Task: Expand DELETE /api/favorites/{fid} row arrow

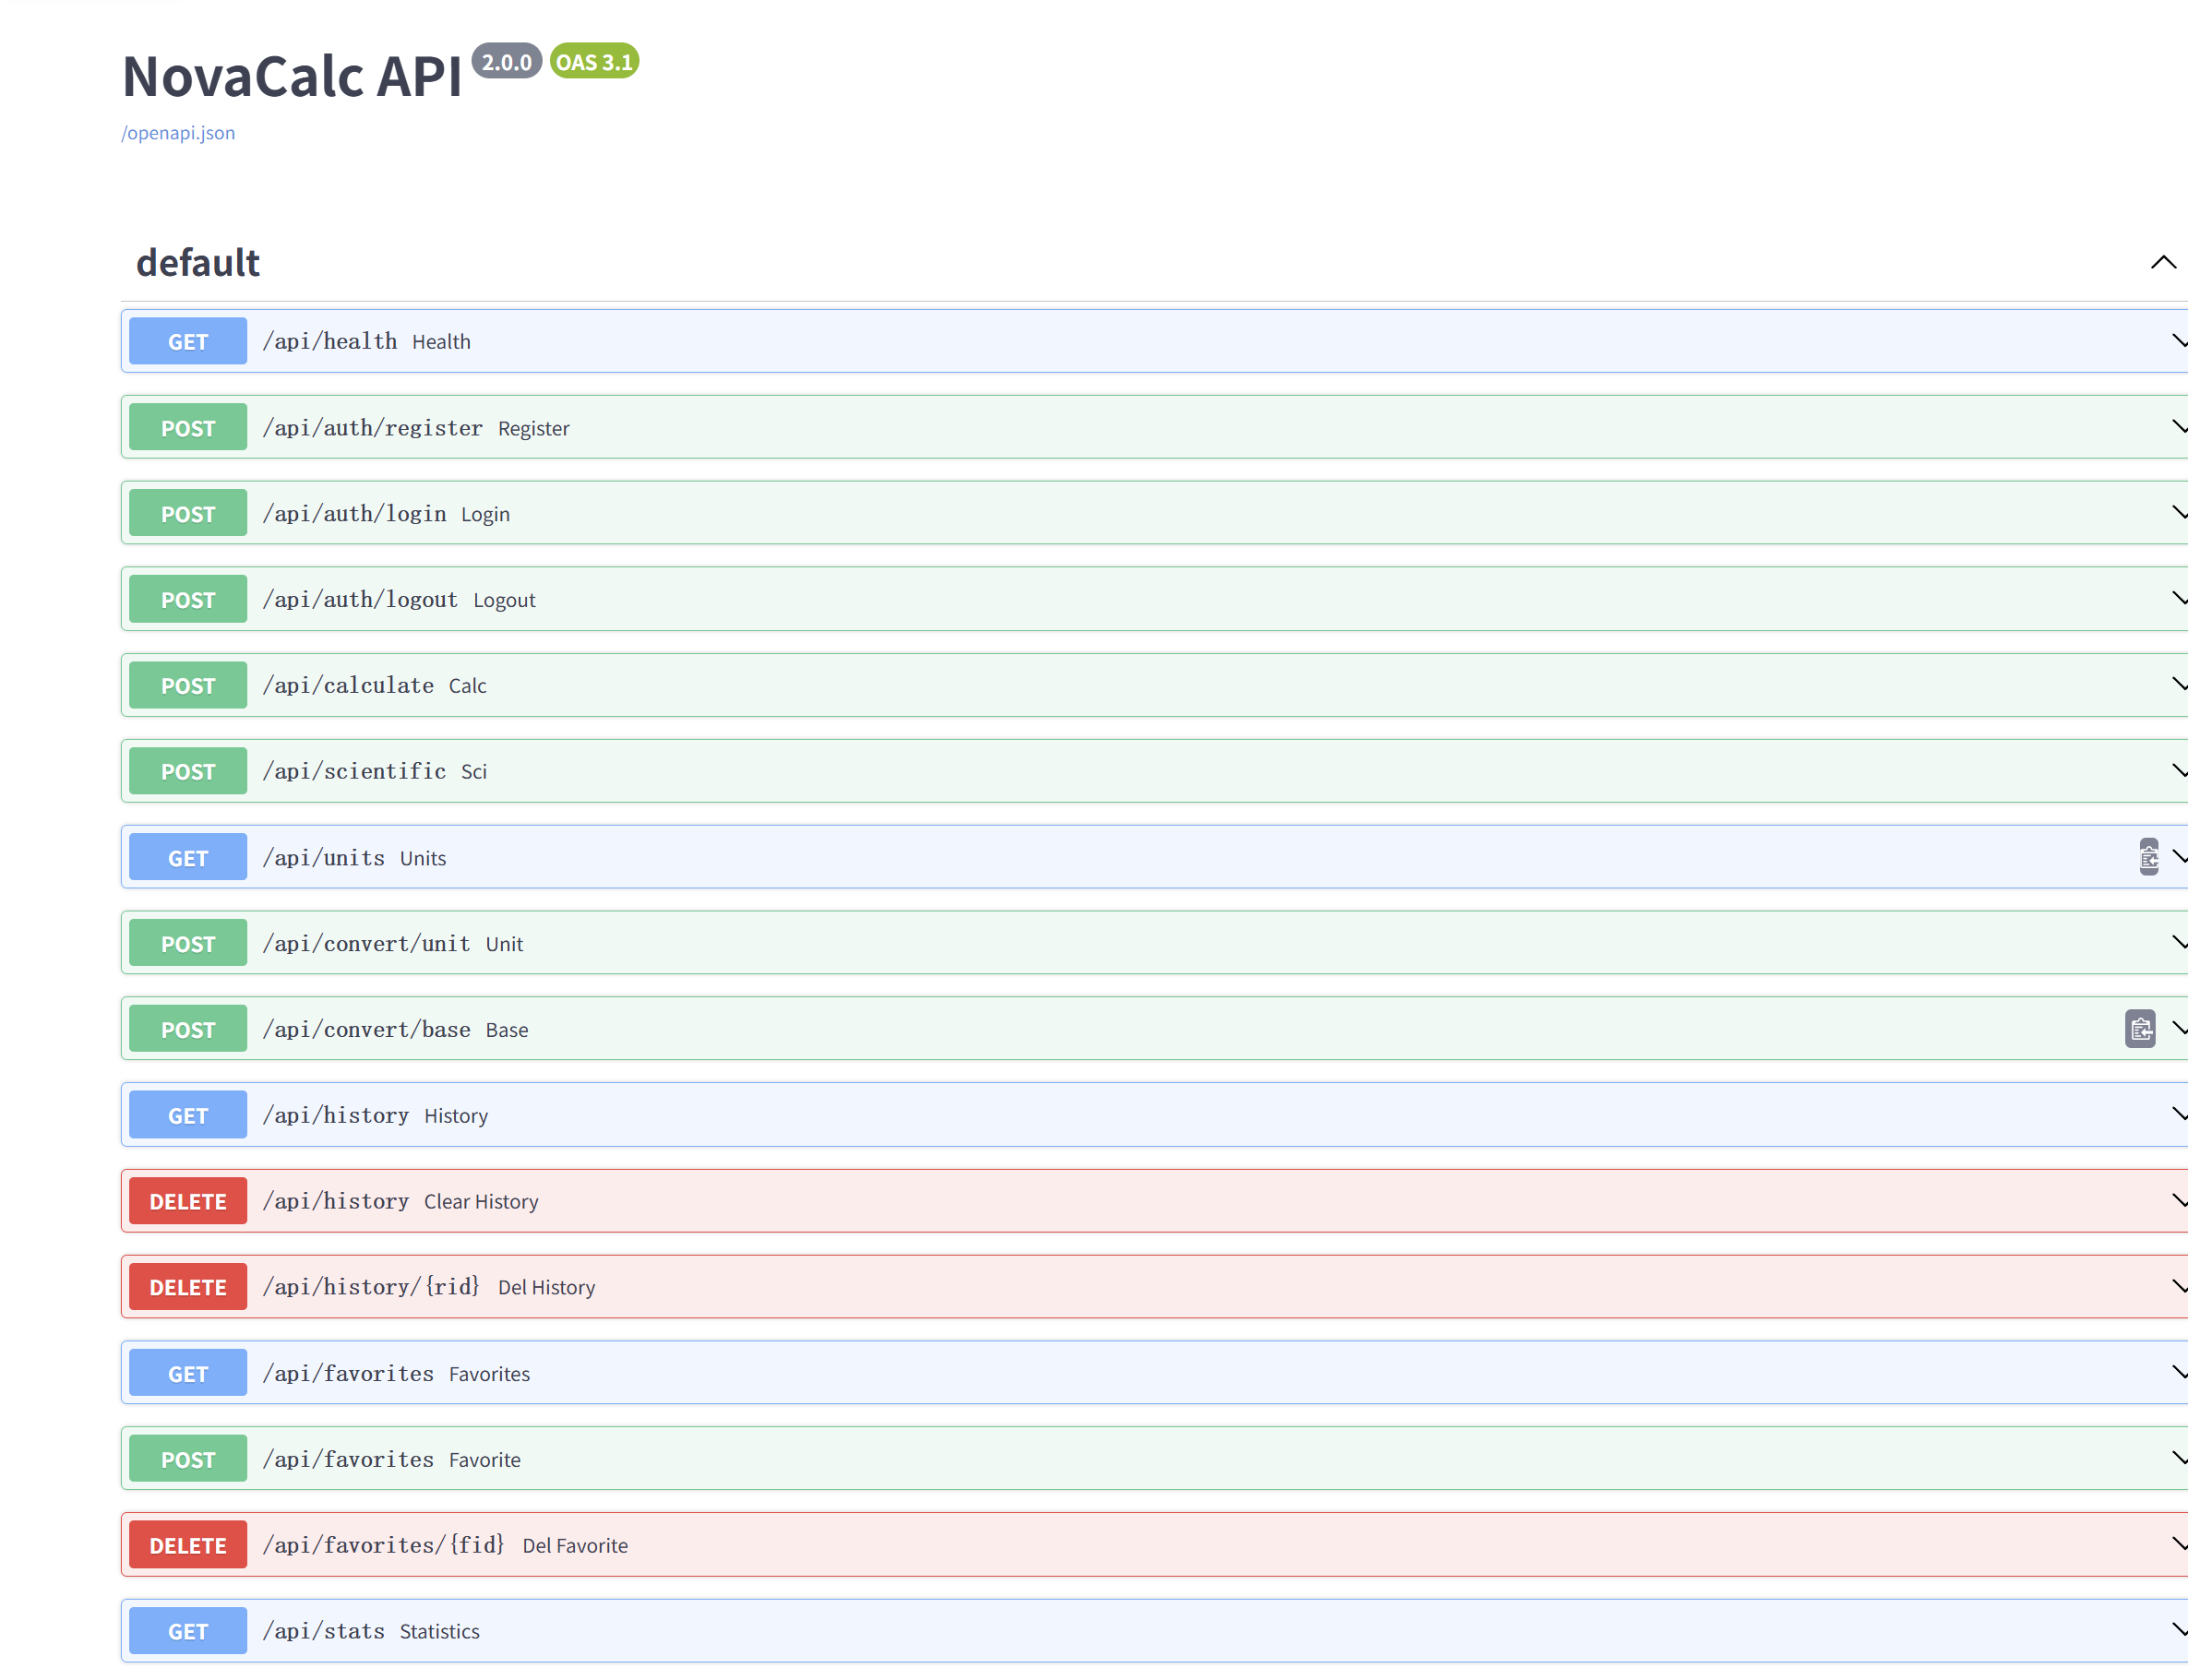Action: (x=2179, y=1545)
